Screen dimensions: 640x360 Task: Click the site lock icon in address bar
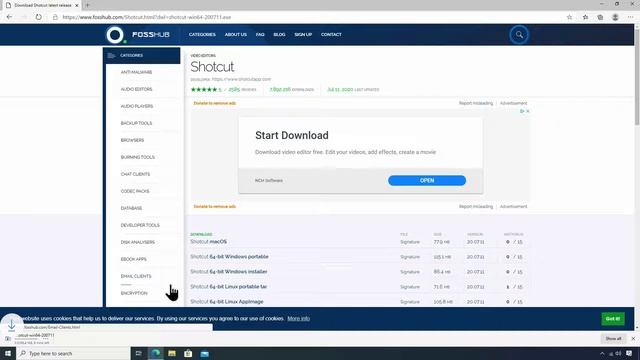[55, 17]
